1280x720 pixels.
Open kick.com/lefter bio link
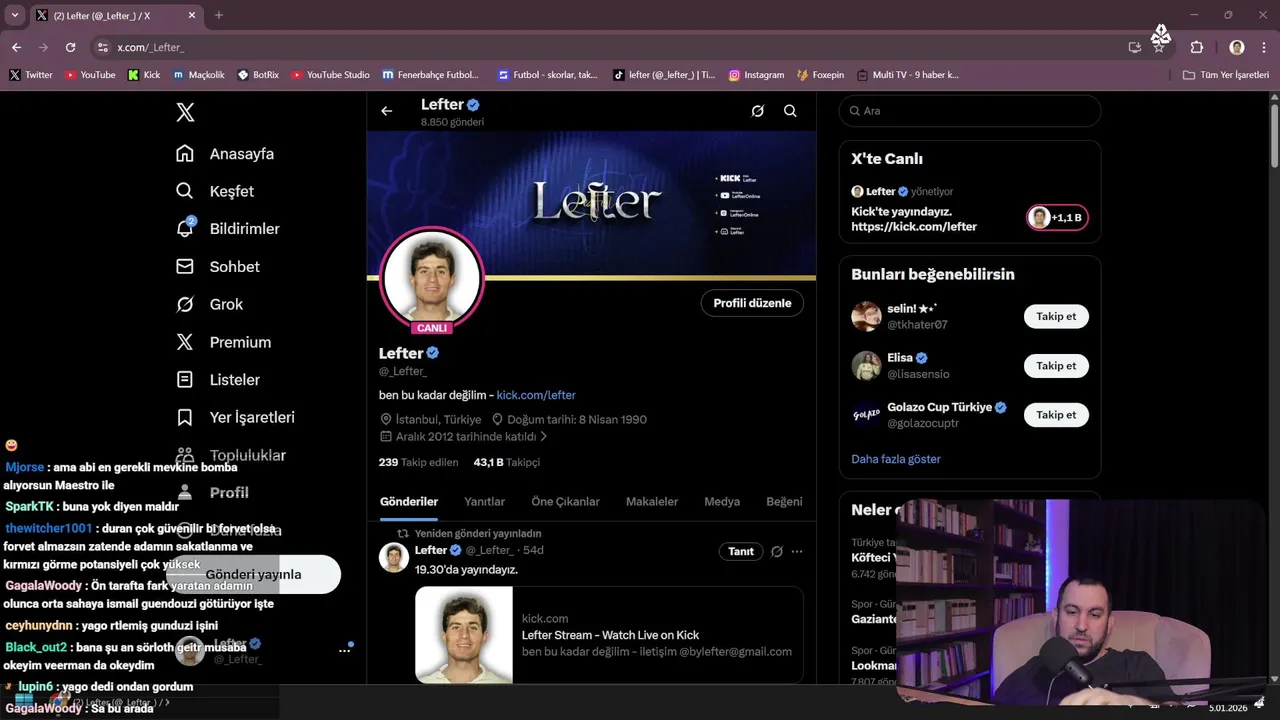[x=536, y=395]
